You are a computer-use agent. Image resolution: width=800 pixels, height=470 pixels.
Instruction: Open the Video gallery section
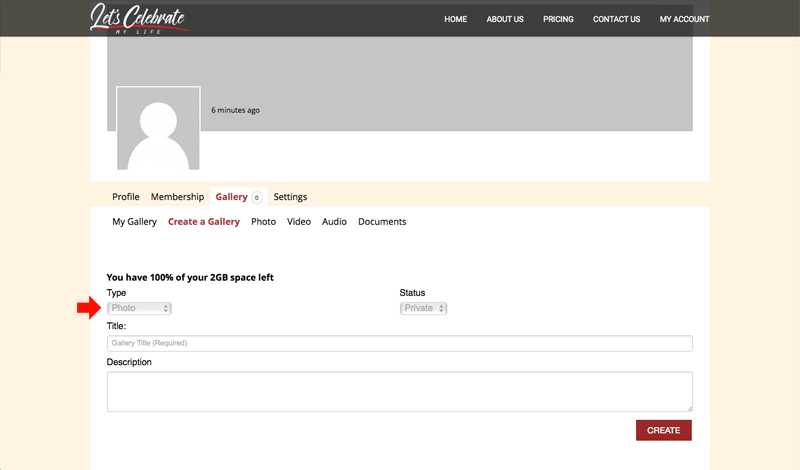click(x=298, y=221)
